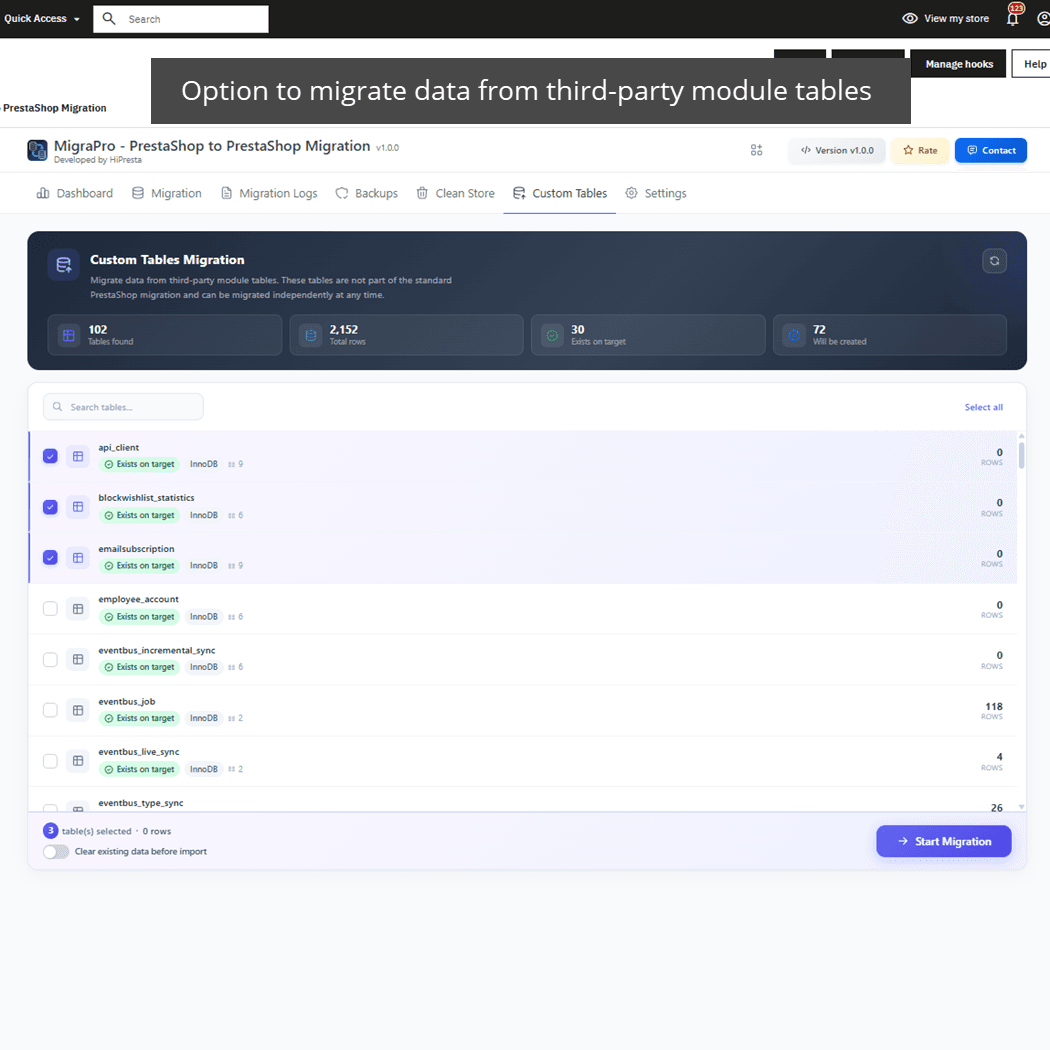Click the Tables found stat icon
The image size is (1050, 1050).
pos(69,335)
